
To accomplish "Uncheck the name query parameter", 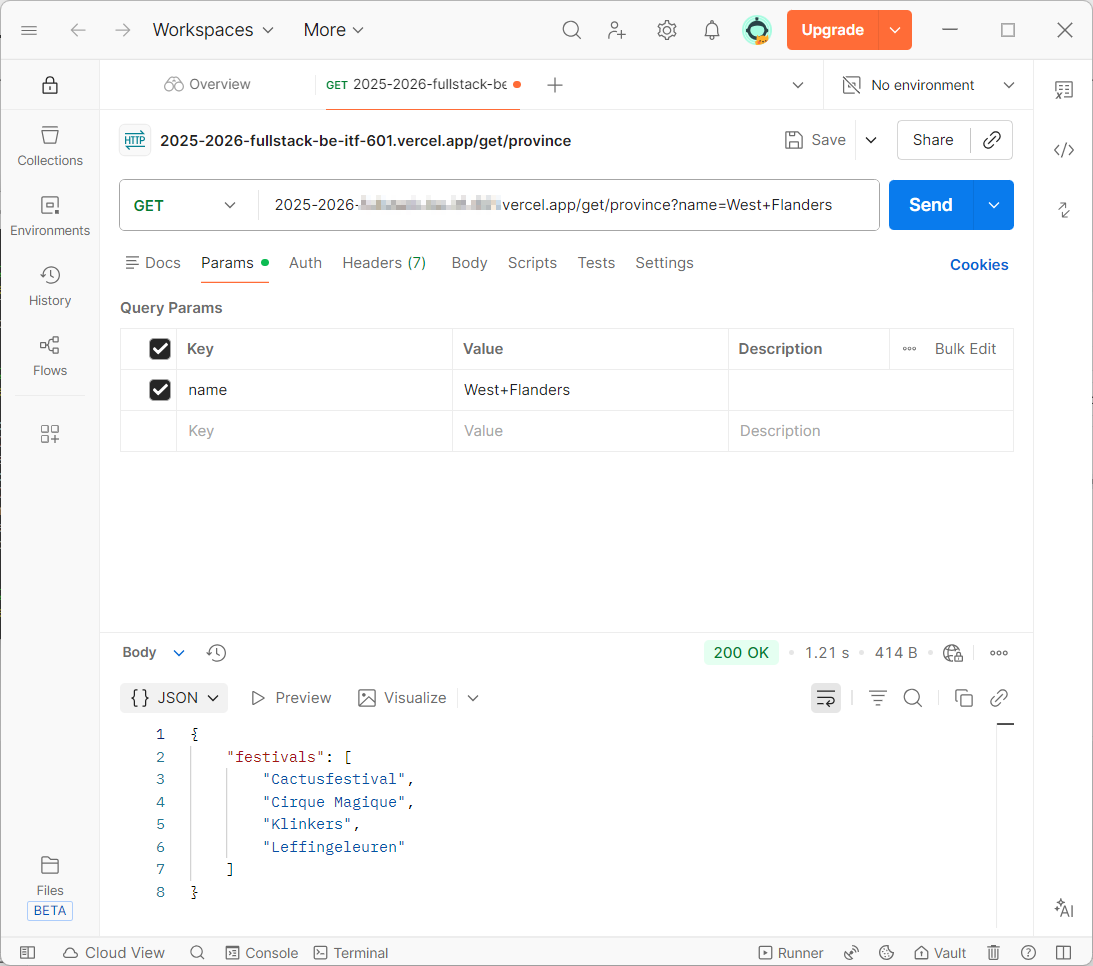I will (x=160, y=389).
